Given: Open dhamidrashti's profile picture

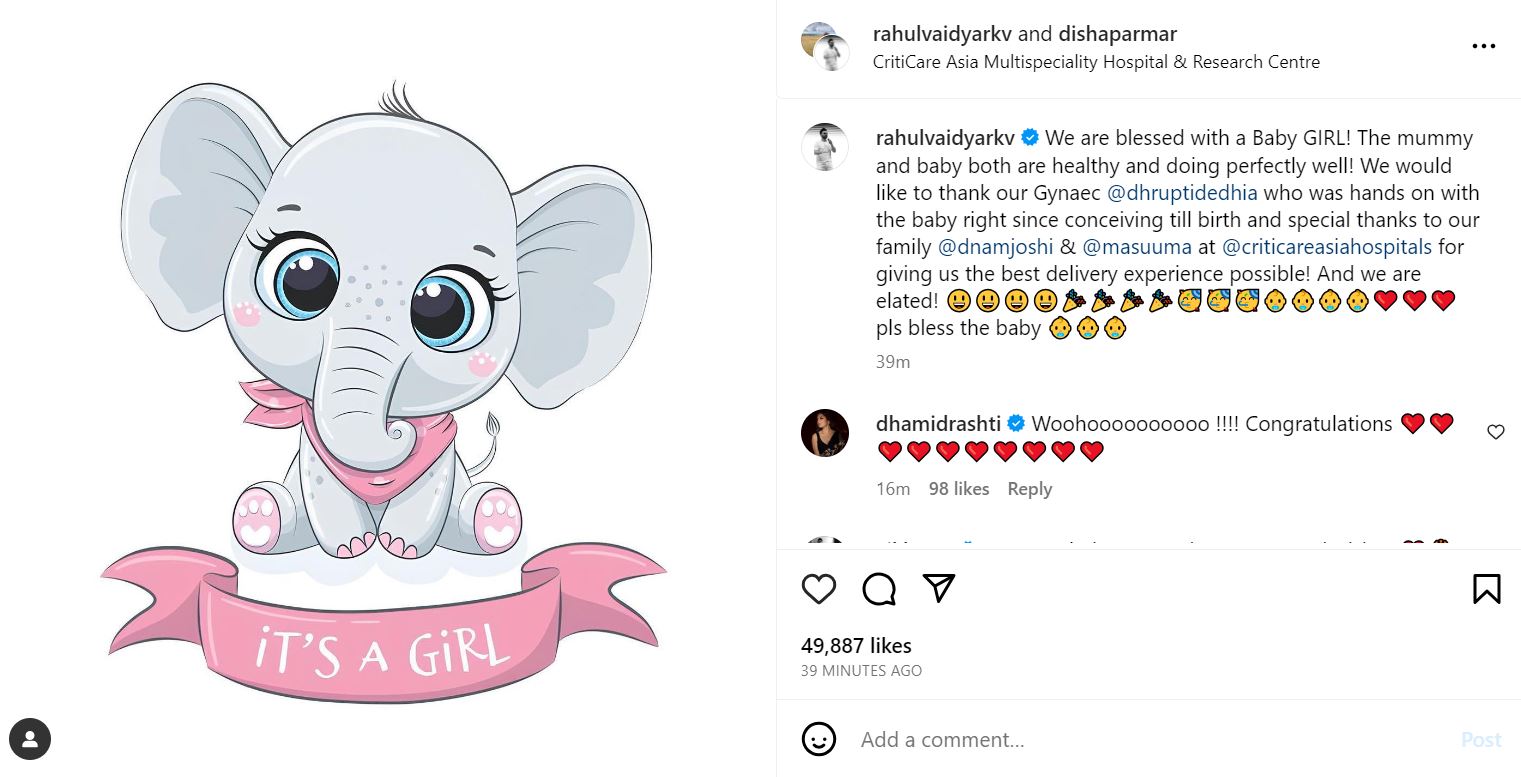Looking at the screenshot, I should (x=825, y=433).
